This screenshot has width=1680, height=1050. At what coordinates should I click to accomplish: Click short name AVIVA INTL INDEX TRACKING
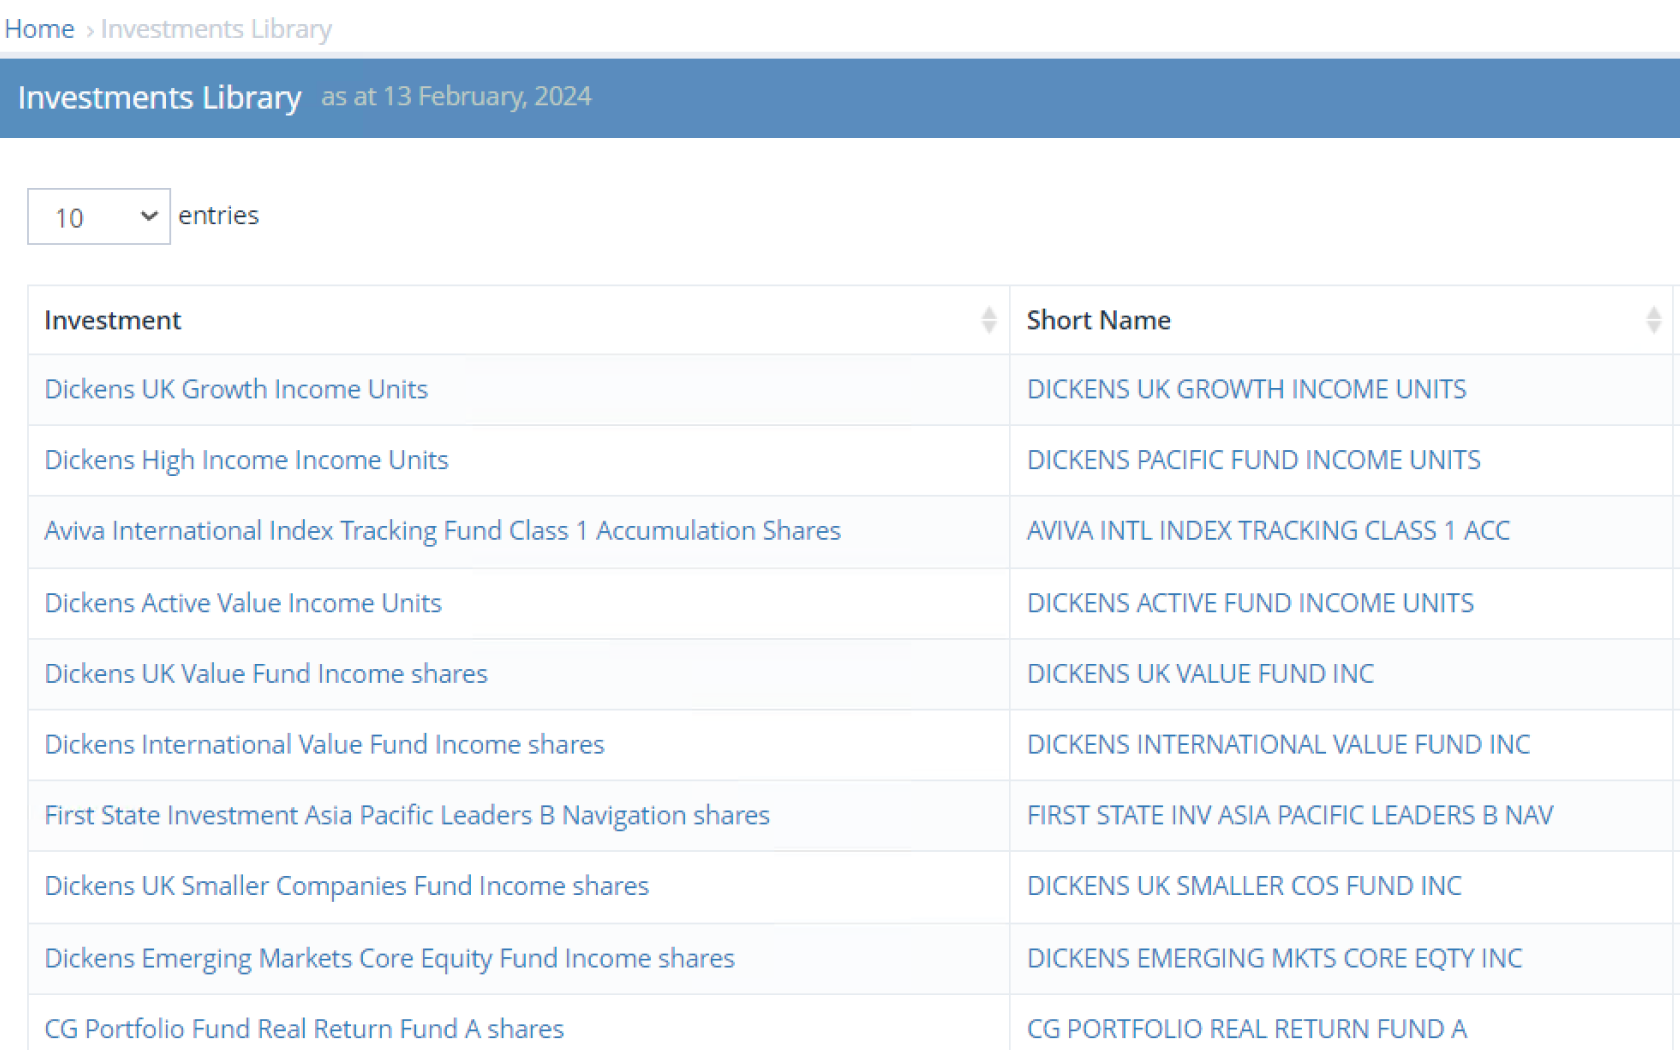1268,531
